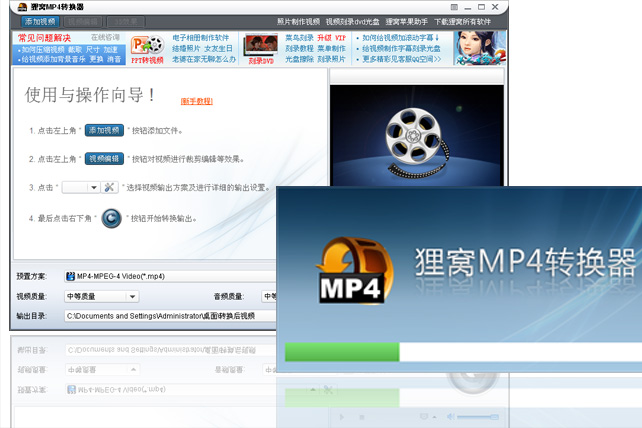Click the 狸窝MP4转换器 splash title text

pyautogui.click(x=525, y=263)
